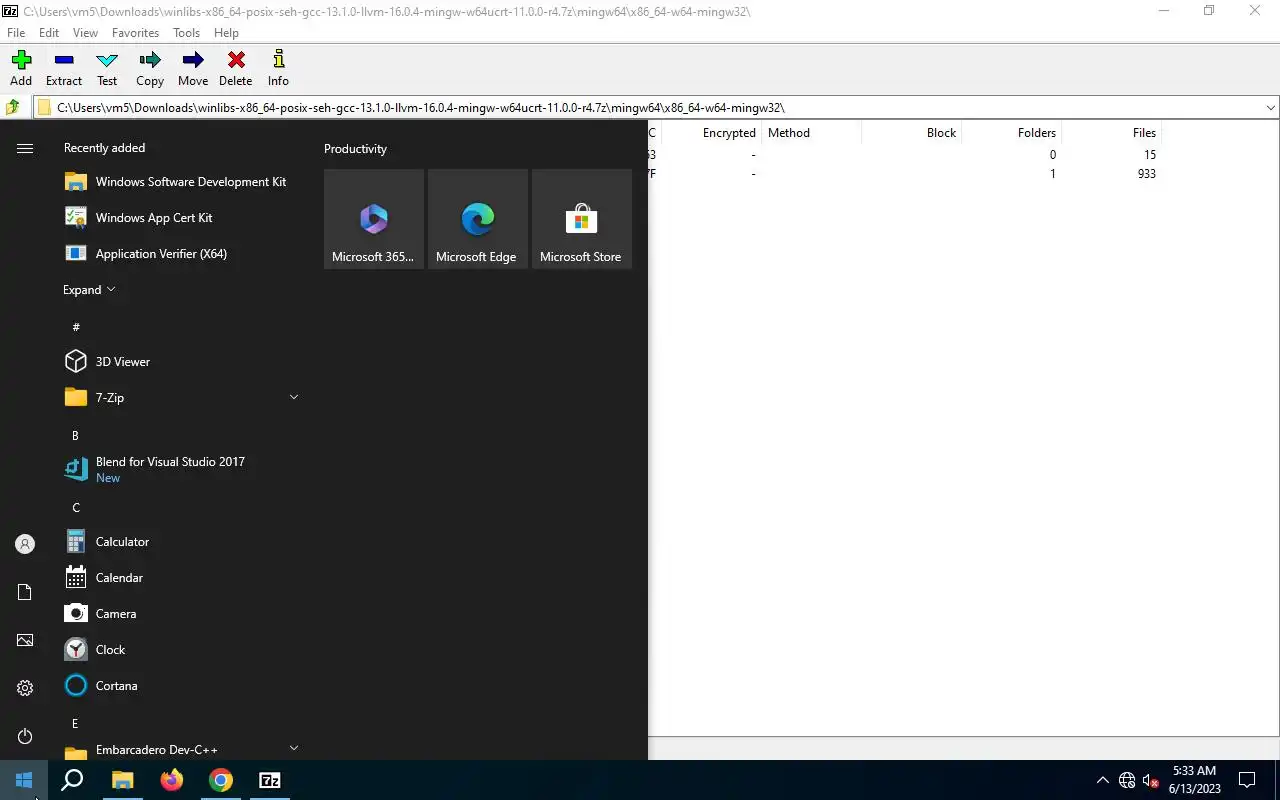The width and height of the screenshot is (1280, 800).
Task: Show hidden system tray icons
Action: (x=1102, y=780)
